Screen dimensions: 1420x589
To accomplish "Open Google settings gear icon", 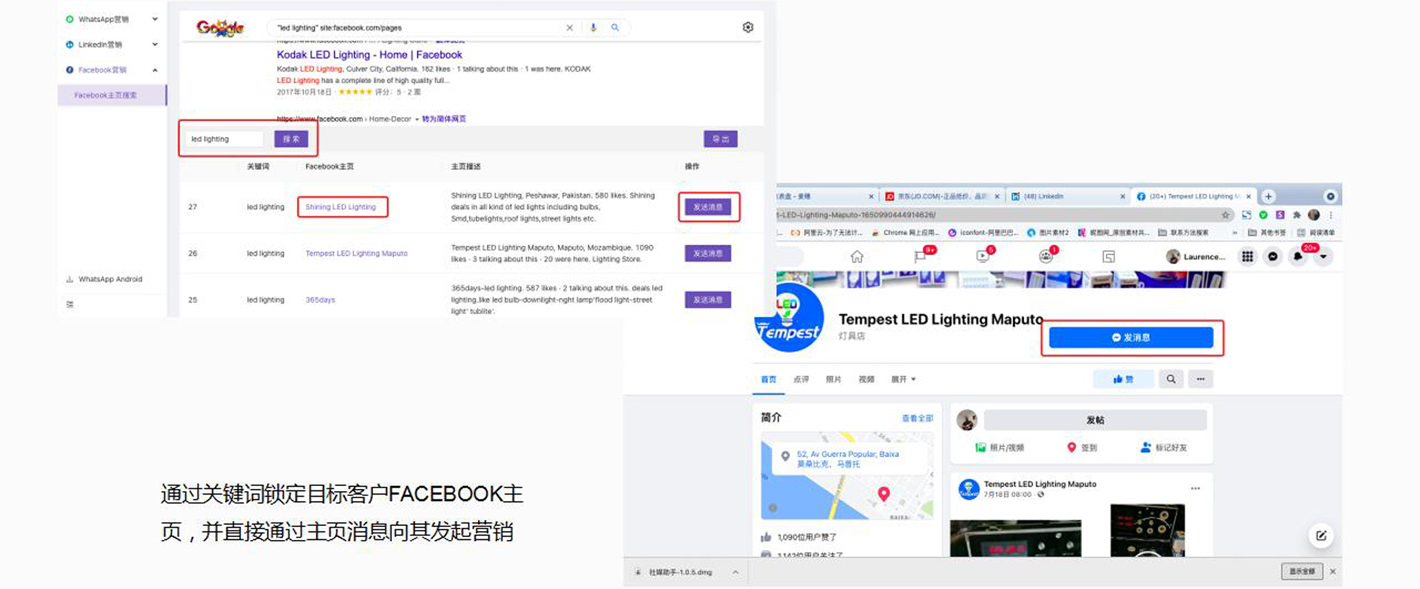I will [x=748, y=27].
